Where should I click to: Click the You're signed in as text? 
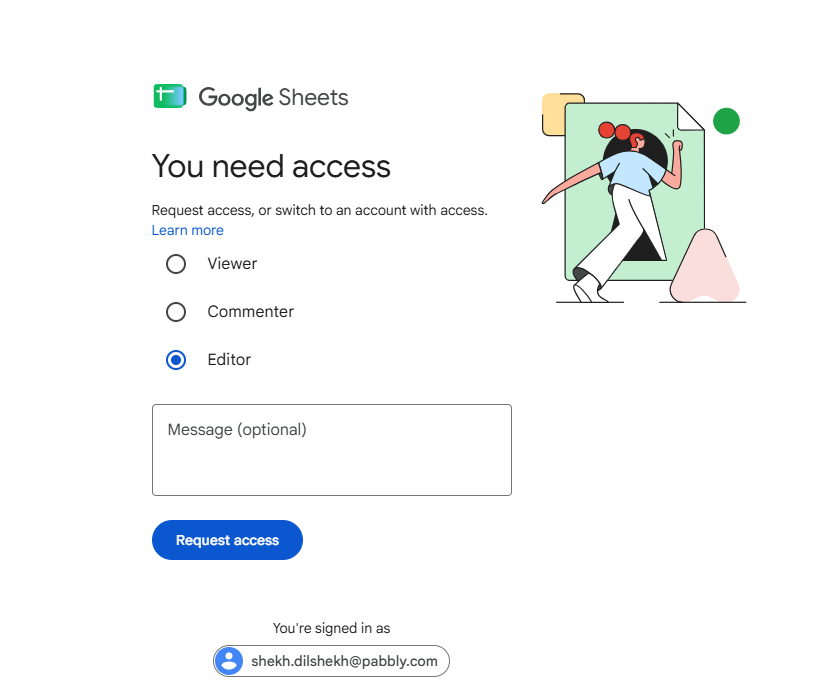(331, 628)
